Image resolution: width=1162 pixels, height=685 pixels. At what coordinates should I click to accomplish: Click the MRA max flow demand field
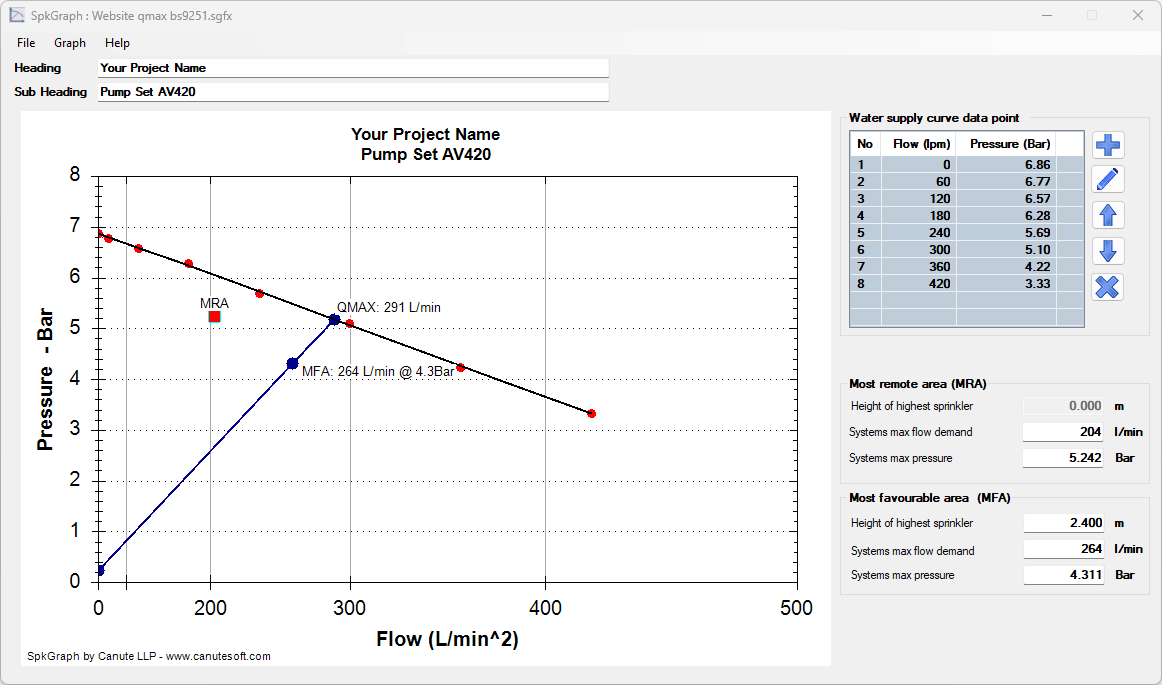[1064, 431]
